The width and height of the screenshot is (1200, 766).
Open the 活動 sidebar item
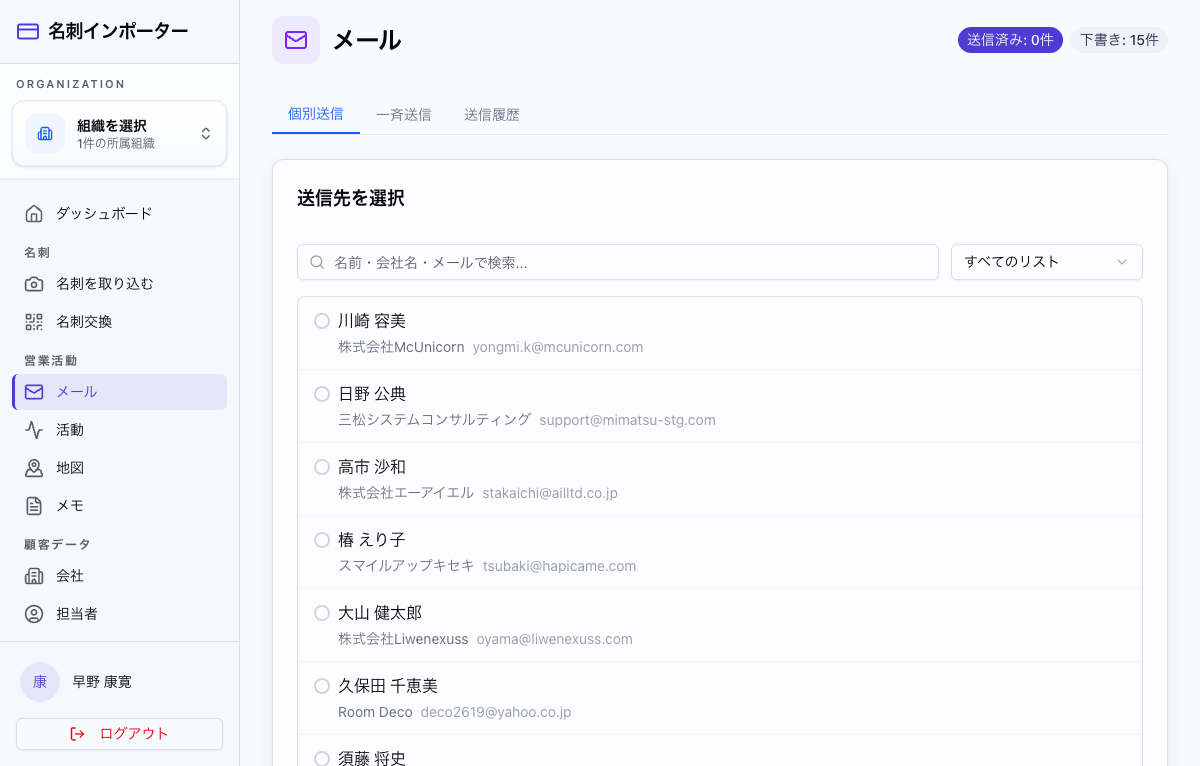(120, 430)
